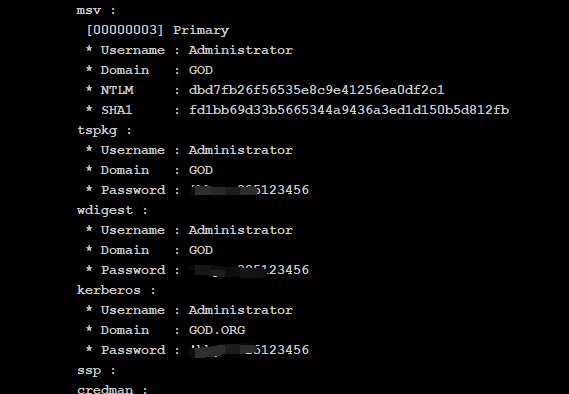Image resolution: width=569 pixels, height=394 pixels.
Task: Click Administrator username under wdigest
Action: pos(241,230)
